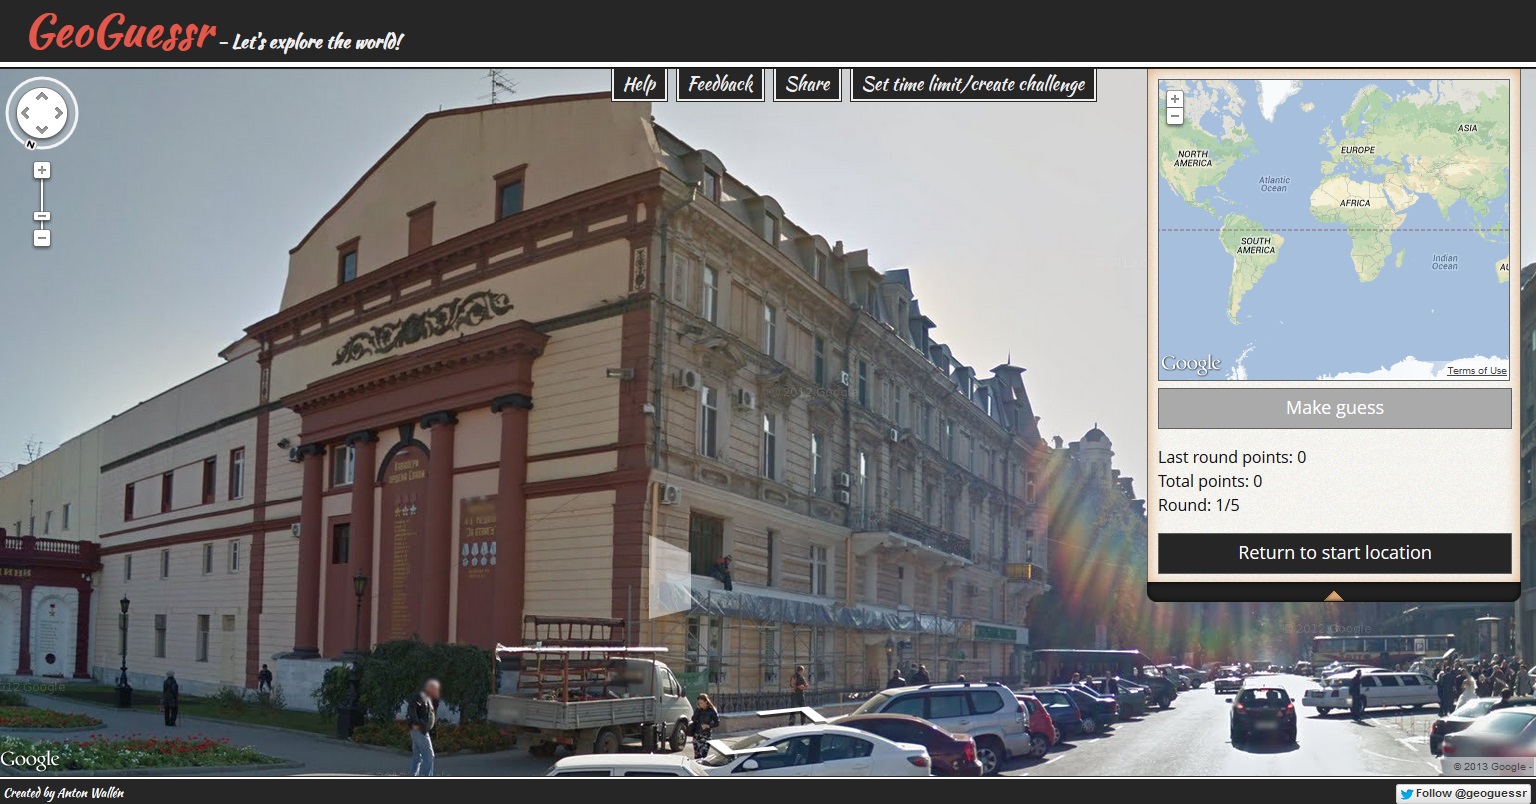This screenshot has height=804, width=1536.
Task: Open the Feedback menu item
Action: click(x=720, y=85)
